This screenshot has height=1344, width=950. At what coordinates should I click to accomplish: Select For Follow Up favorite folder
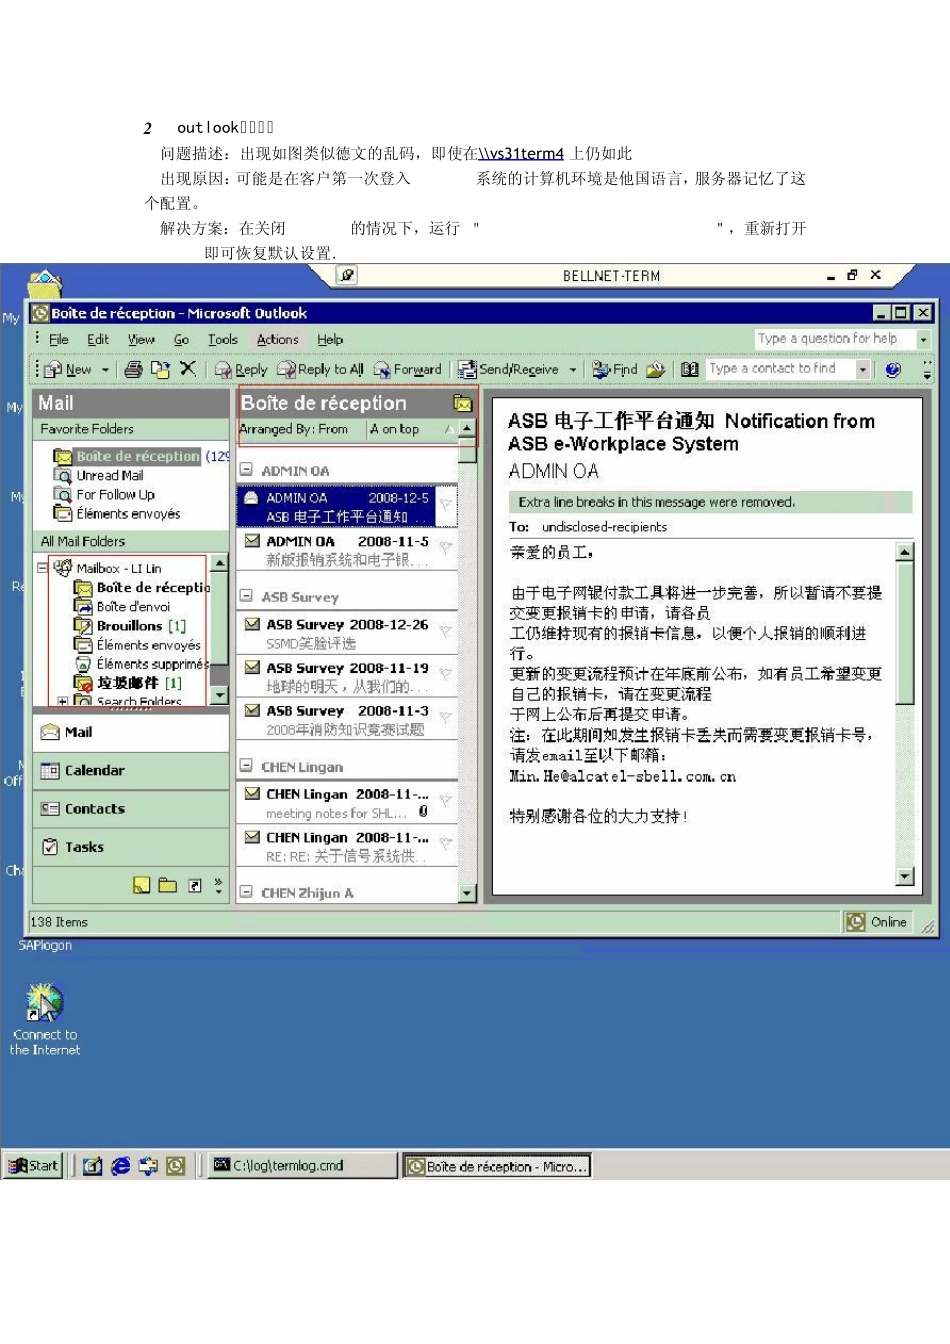click(x=115, y=494)
